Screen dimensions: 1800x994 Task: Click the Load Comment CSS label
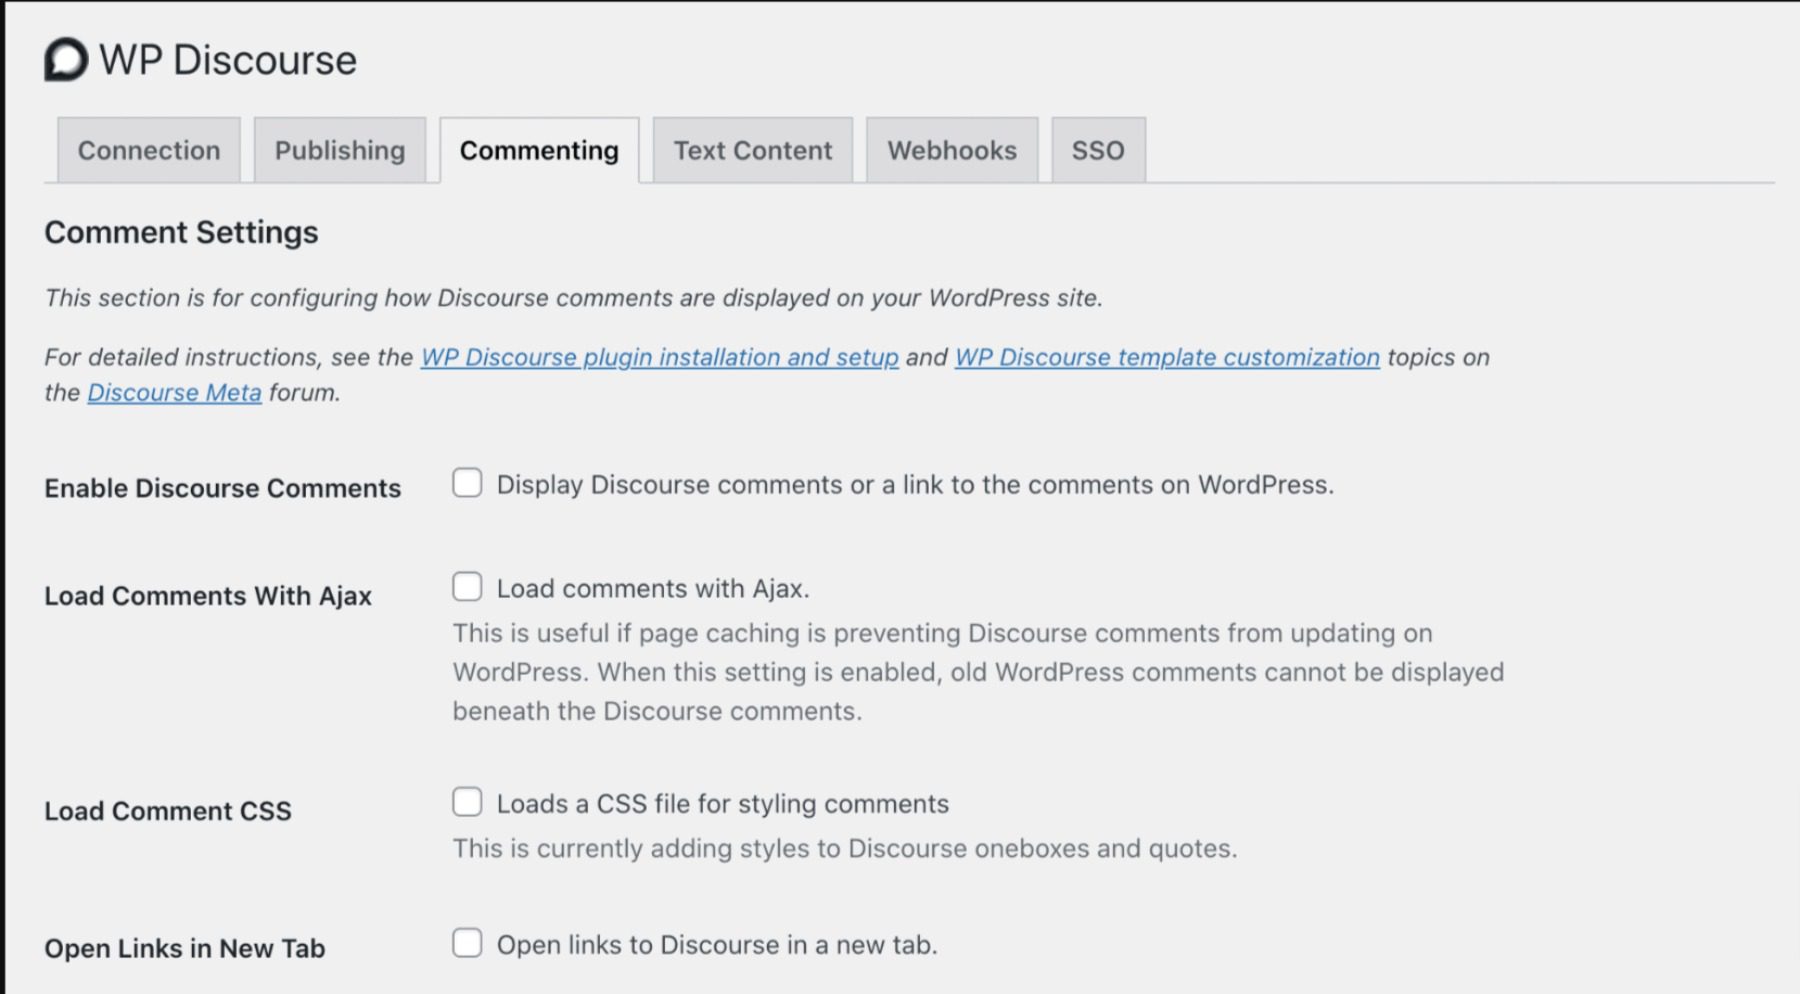point(166,811)
